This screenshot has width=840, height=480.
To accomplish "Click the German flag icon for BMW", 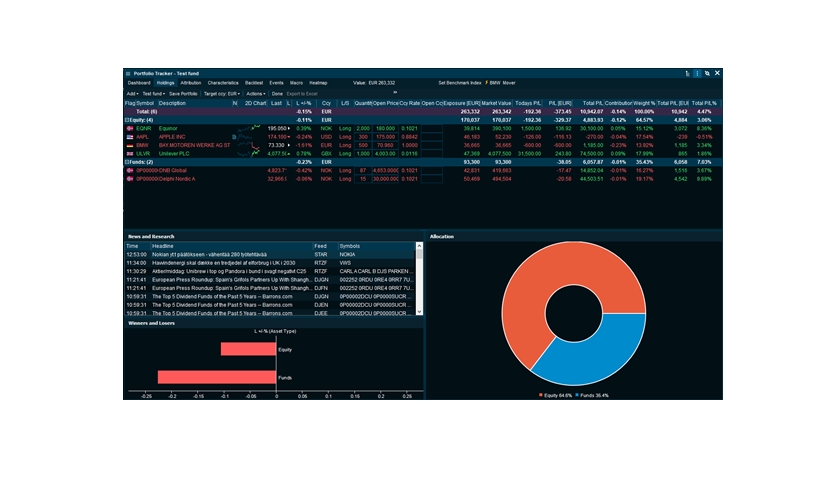I will pyautogui.click(x=129, y=145).
